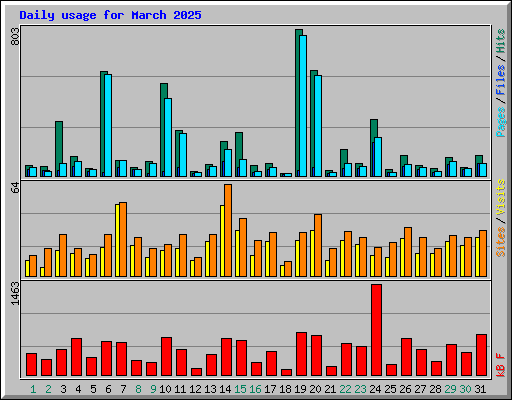Screen dimensions: 512x400
Task: Click day label 10 on x-axis
Action: (165, 389)
